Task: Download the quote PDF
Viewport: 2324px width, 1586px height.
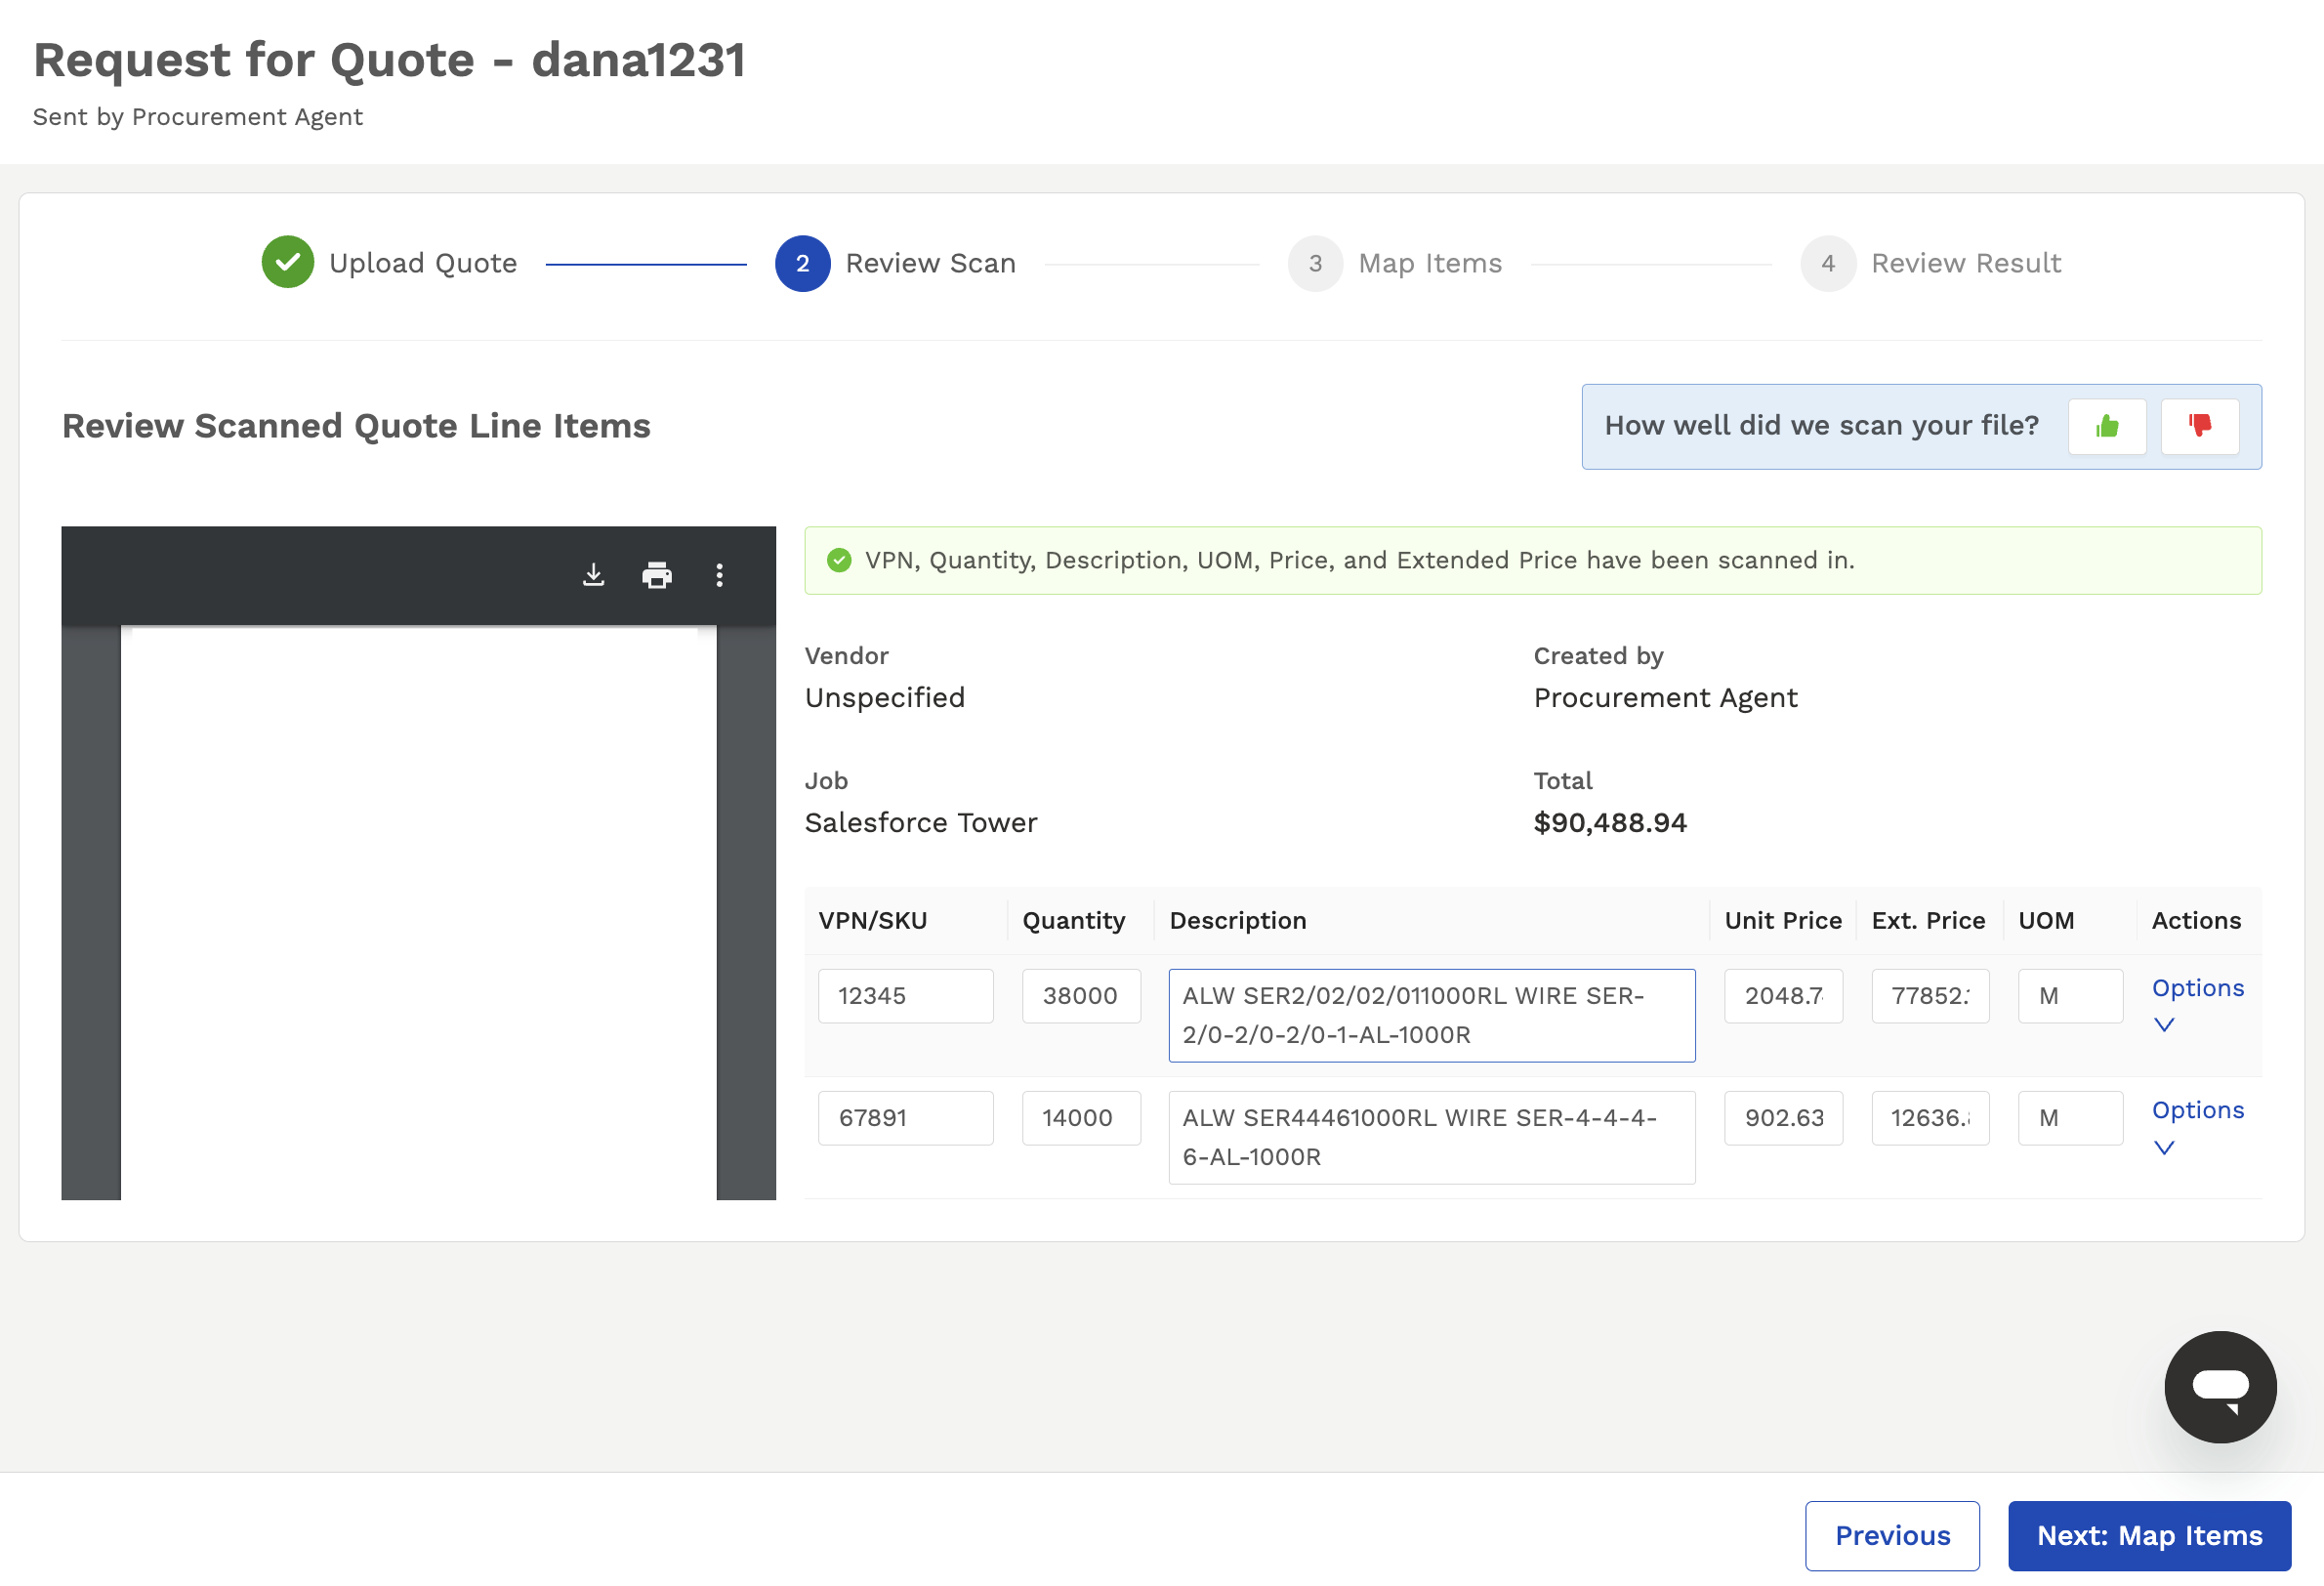Action: click(x=594, y=575)
